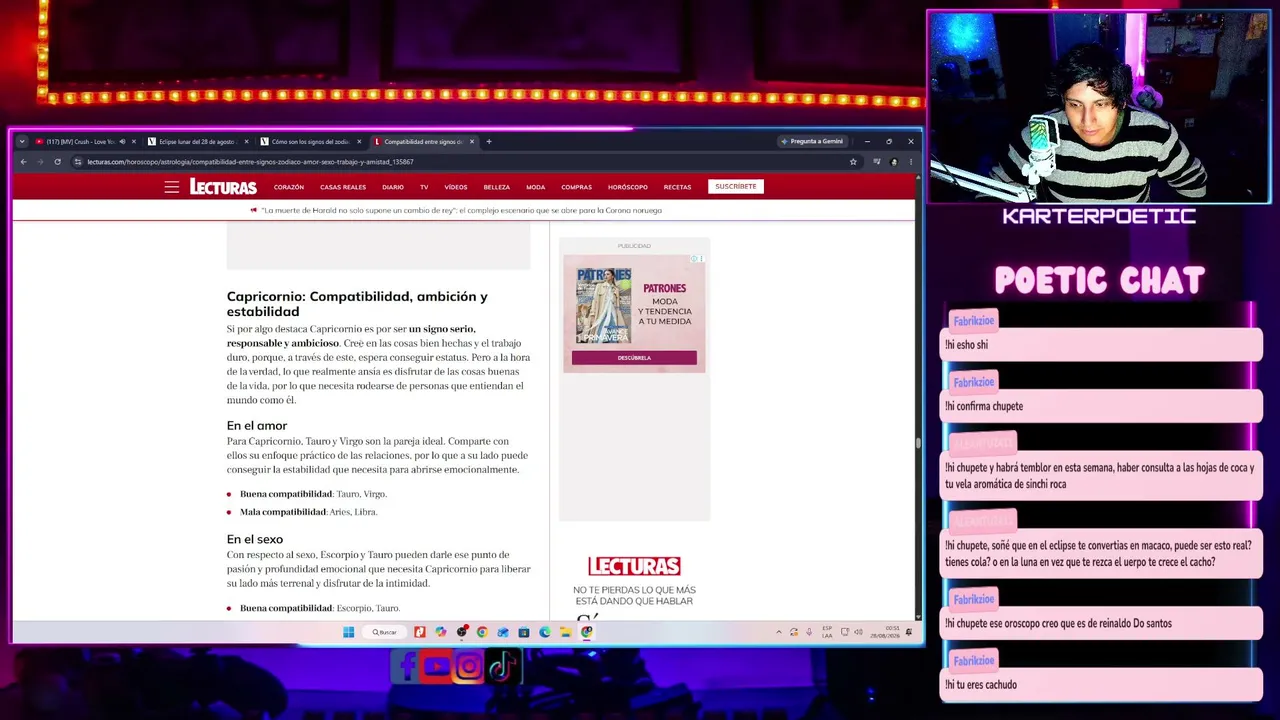Open the taskbar clock and date
The width and height of the screenshot is (1280, 720).
(x=884, y=632)
